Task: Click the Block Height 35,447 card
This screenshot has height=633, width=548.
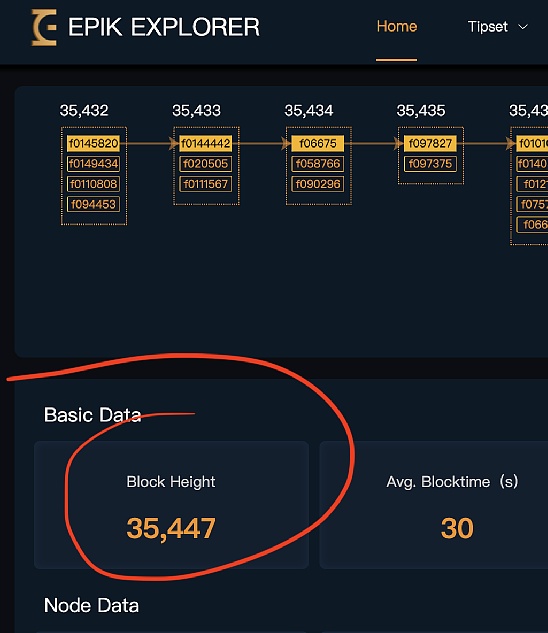Action: [x=171, y=505]
